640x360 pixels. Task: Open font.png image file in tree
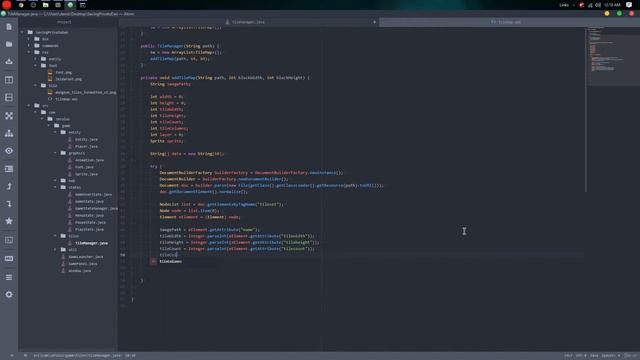click(x=63, y=72)
